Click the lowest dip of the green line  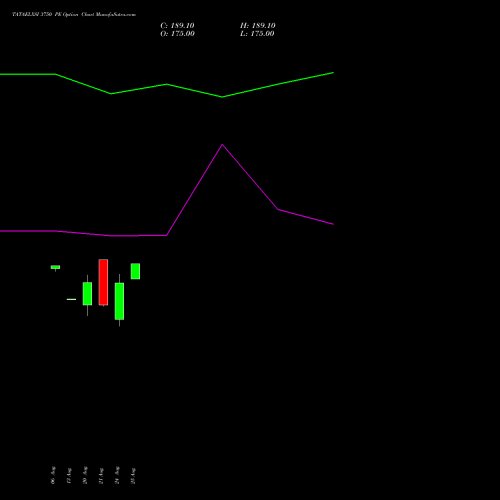tap(222, 97)
